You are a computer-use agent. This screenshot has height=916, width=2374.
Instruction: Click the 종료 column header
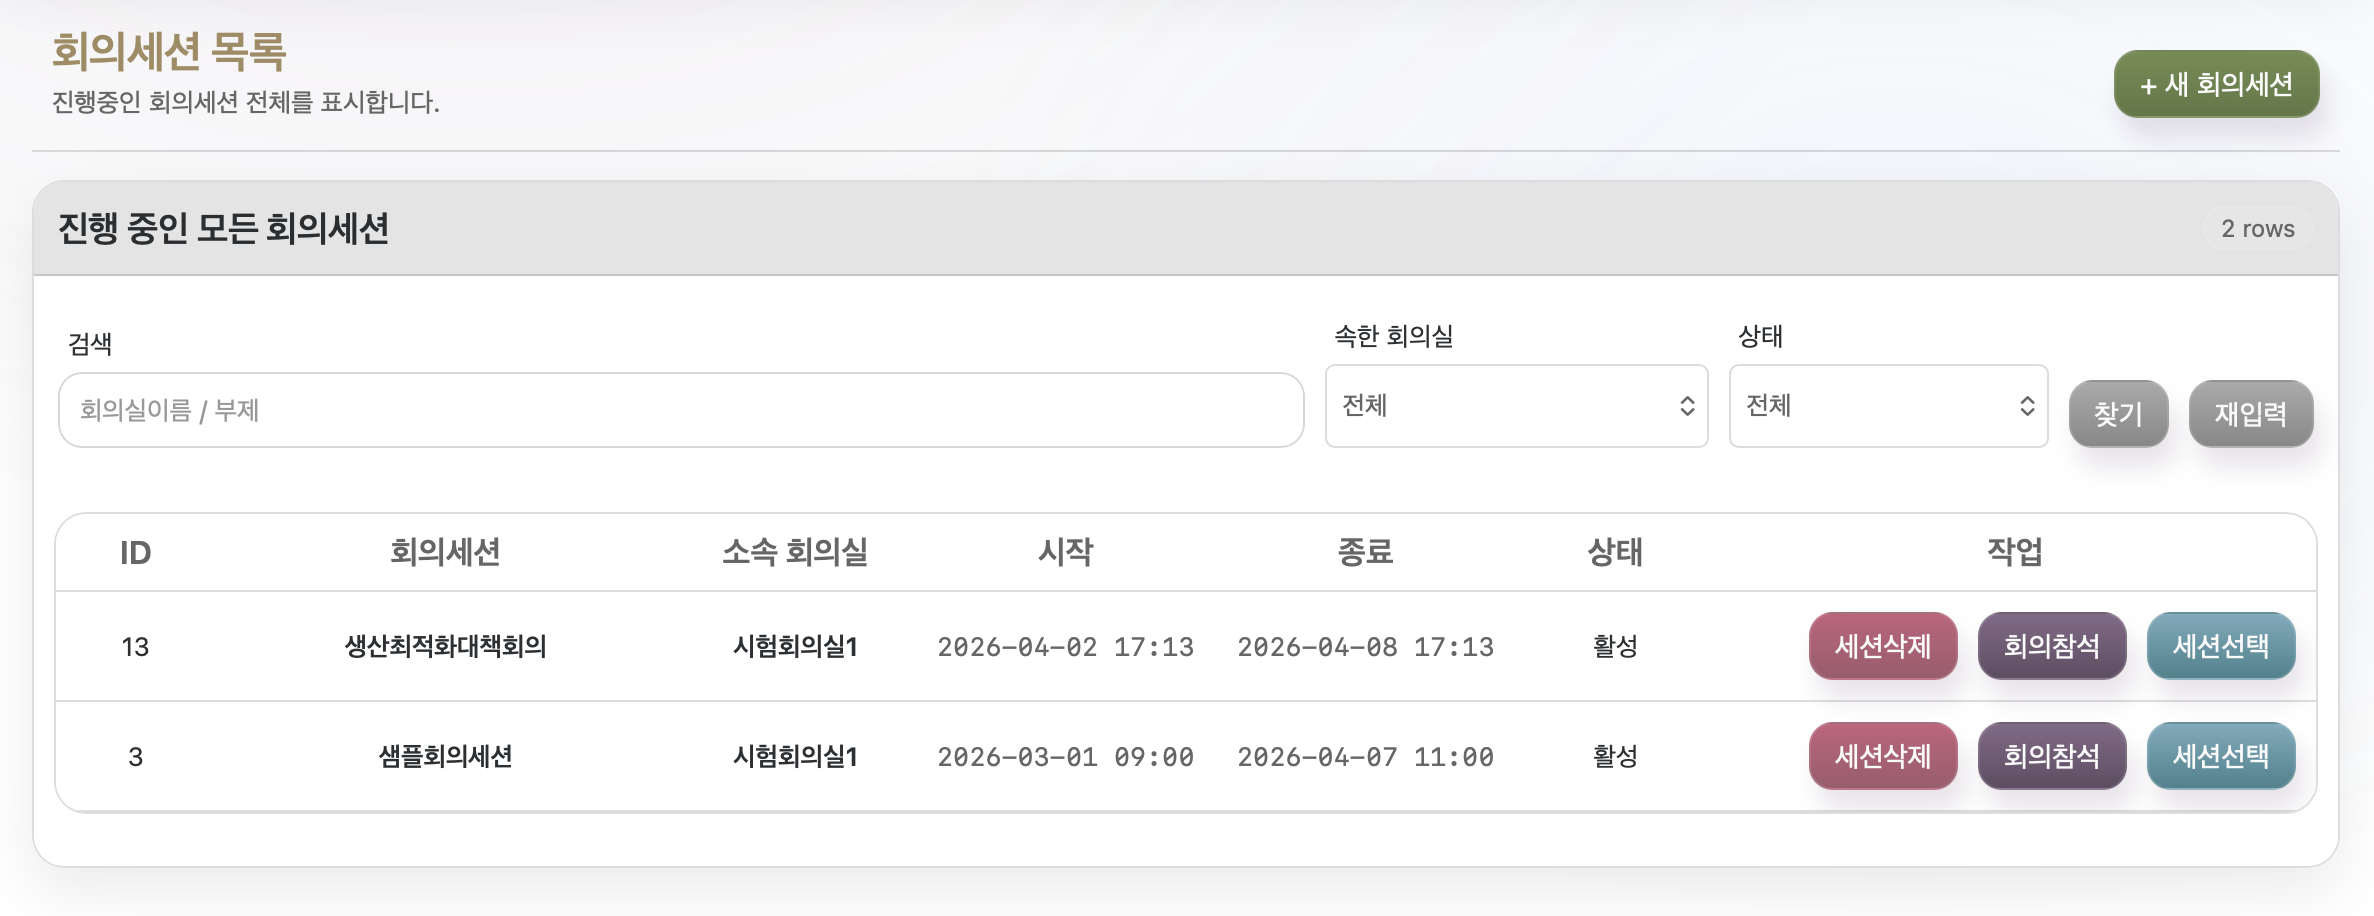pos(1365,552)
